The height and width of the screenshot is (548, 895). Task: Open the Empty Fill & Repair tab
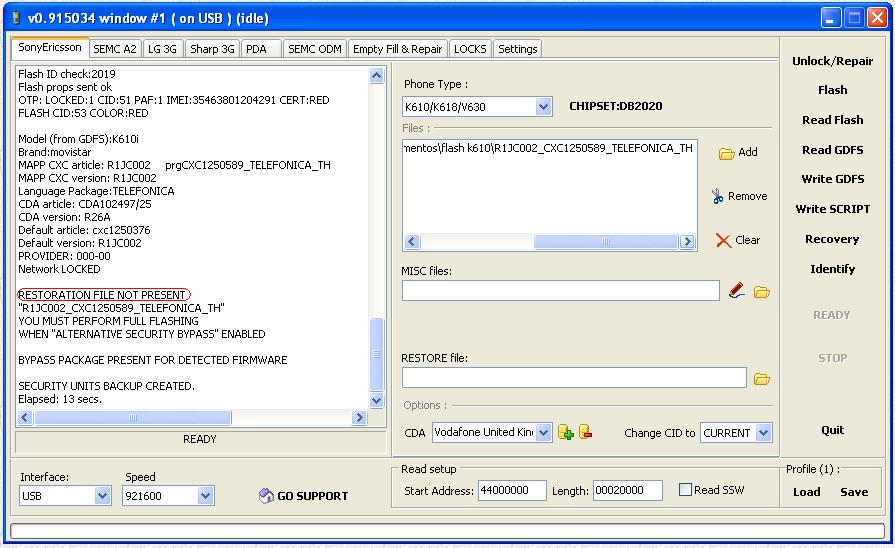click(x=397, y=49)
